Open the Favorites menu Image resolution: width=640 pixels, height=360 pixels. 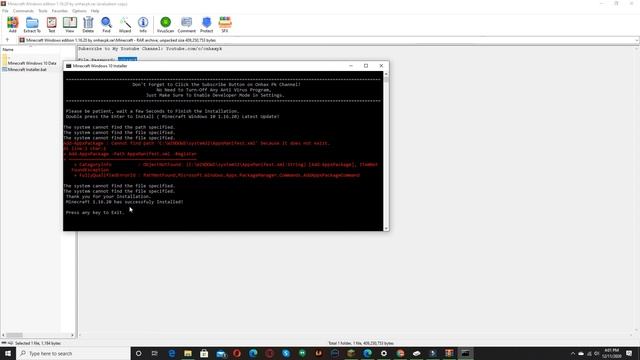tap(60, 11)
